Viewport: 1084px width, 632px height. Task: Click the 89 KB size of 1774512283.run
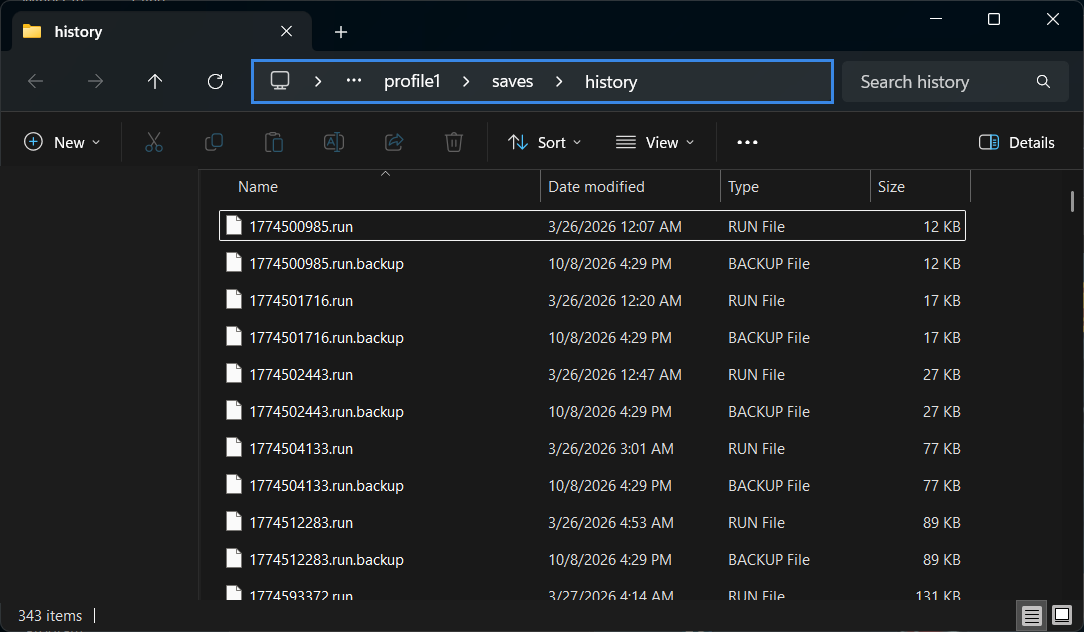[x=941, y=522]
